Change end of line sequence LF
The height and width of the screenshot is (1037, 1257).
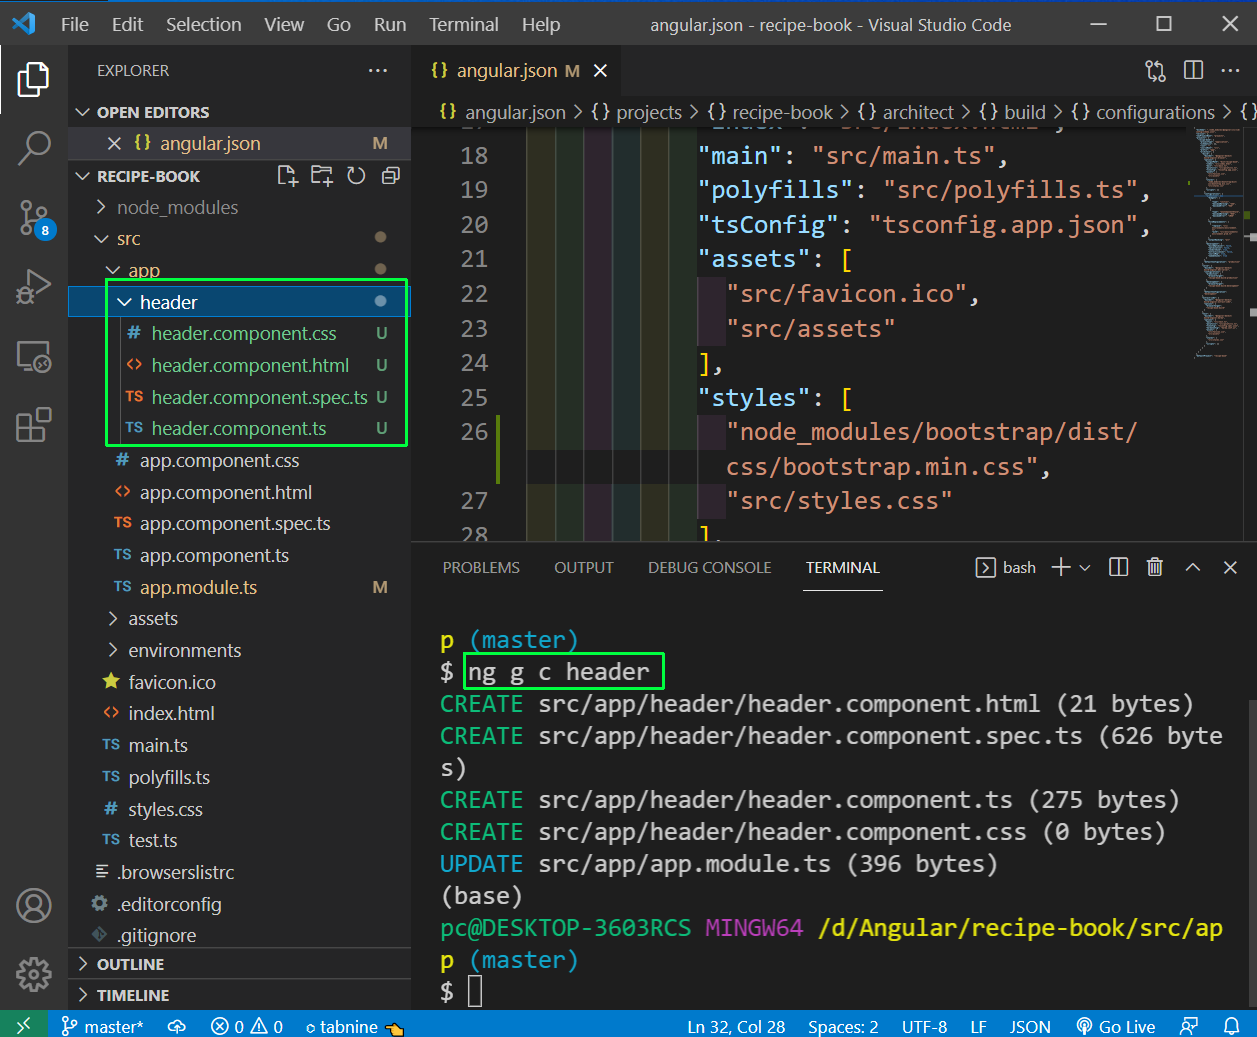pyautogui.click(x=978, y=1026)
